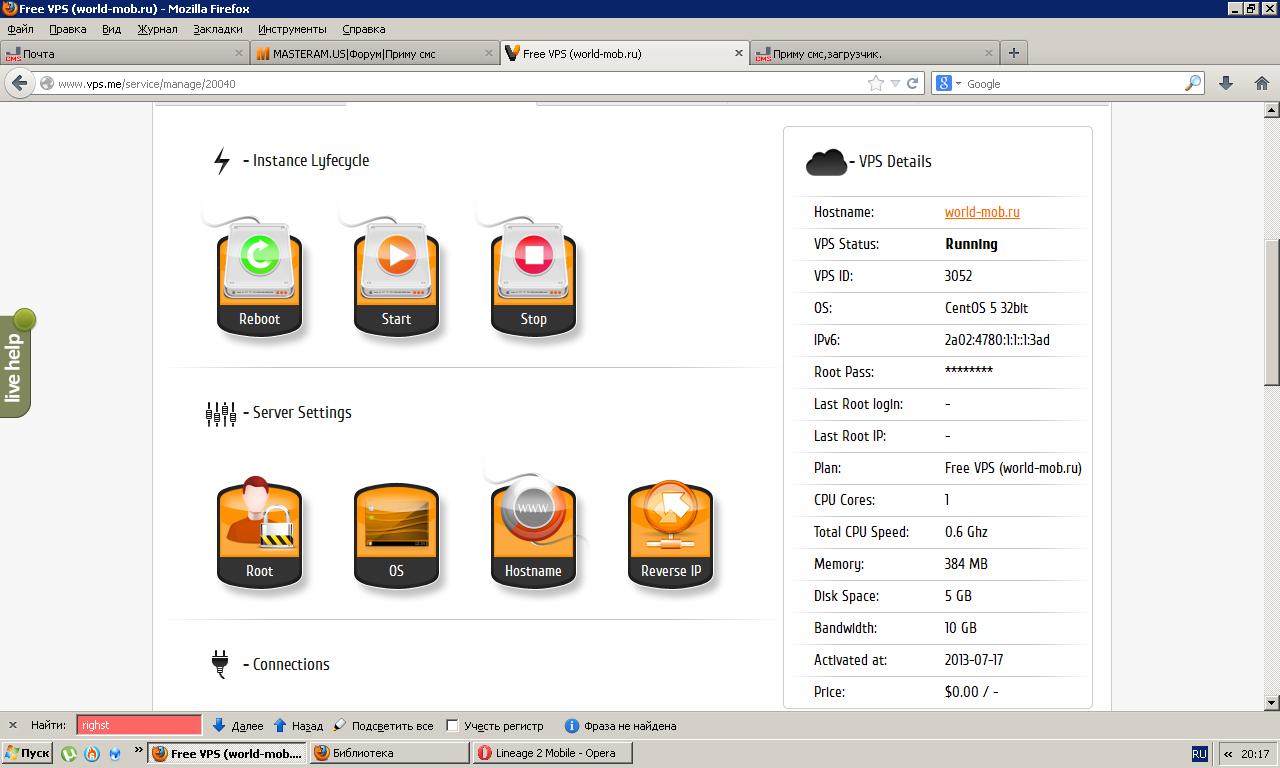The width and height of the screenshot is (1280, 768).
Task: Switch to the MASTERAM.US forum tab
Action: [x=373, y=54]
